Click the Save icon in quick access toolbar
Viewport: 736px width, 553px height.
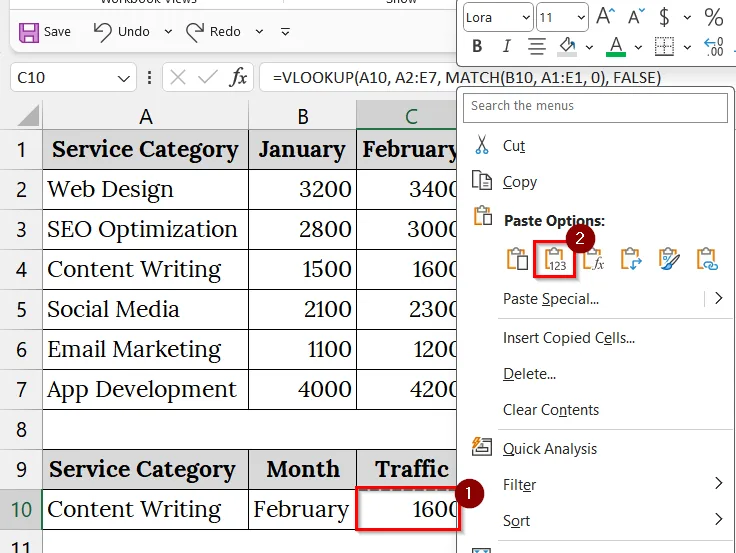pyautogui.click(x=29, y=32)
